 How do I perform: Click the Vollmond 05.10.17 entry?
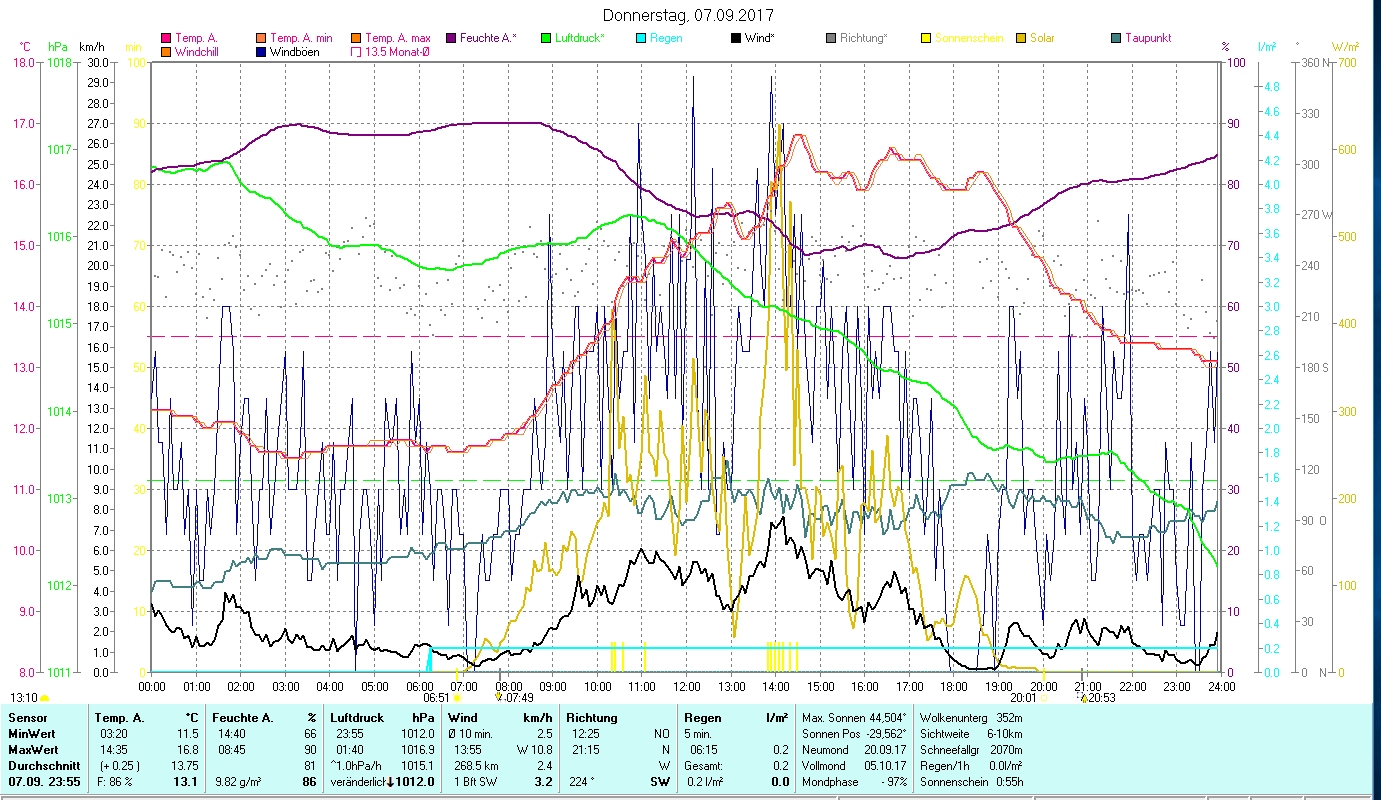point(854,766)
